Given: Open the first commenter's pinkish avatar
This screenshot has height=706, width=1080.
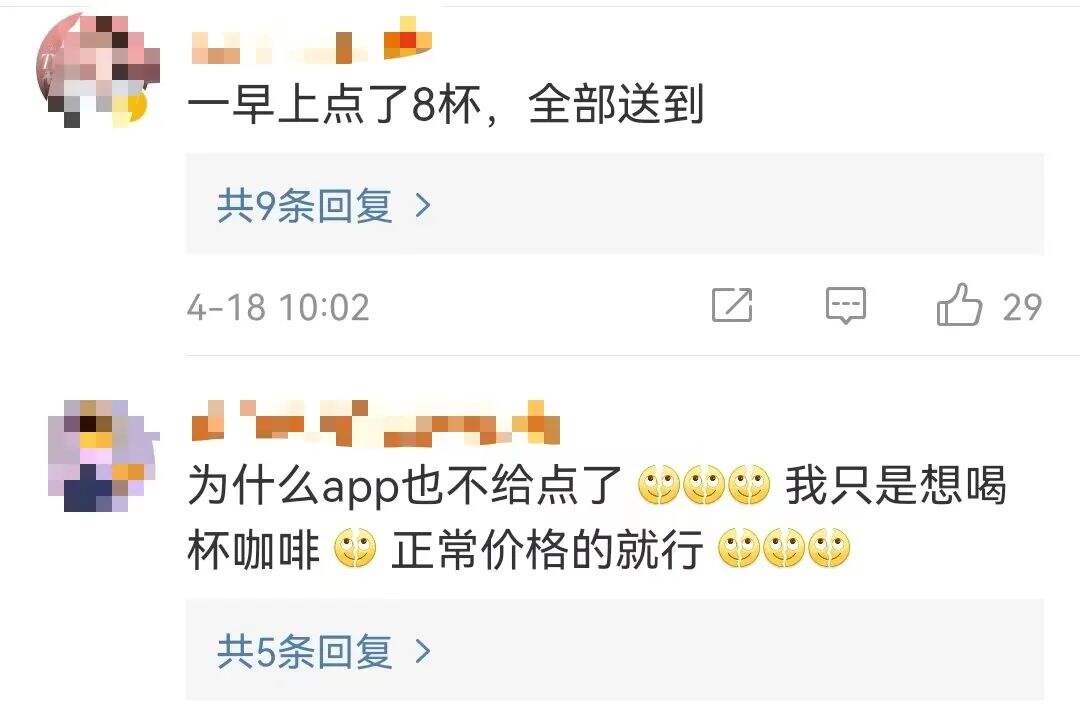Looking at the screenshot, I should (96, 69).
